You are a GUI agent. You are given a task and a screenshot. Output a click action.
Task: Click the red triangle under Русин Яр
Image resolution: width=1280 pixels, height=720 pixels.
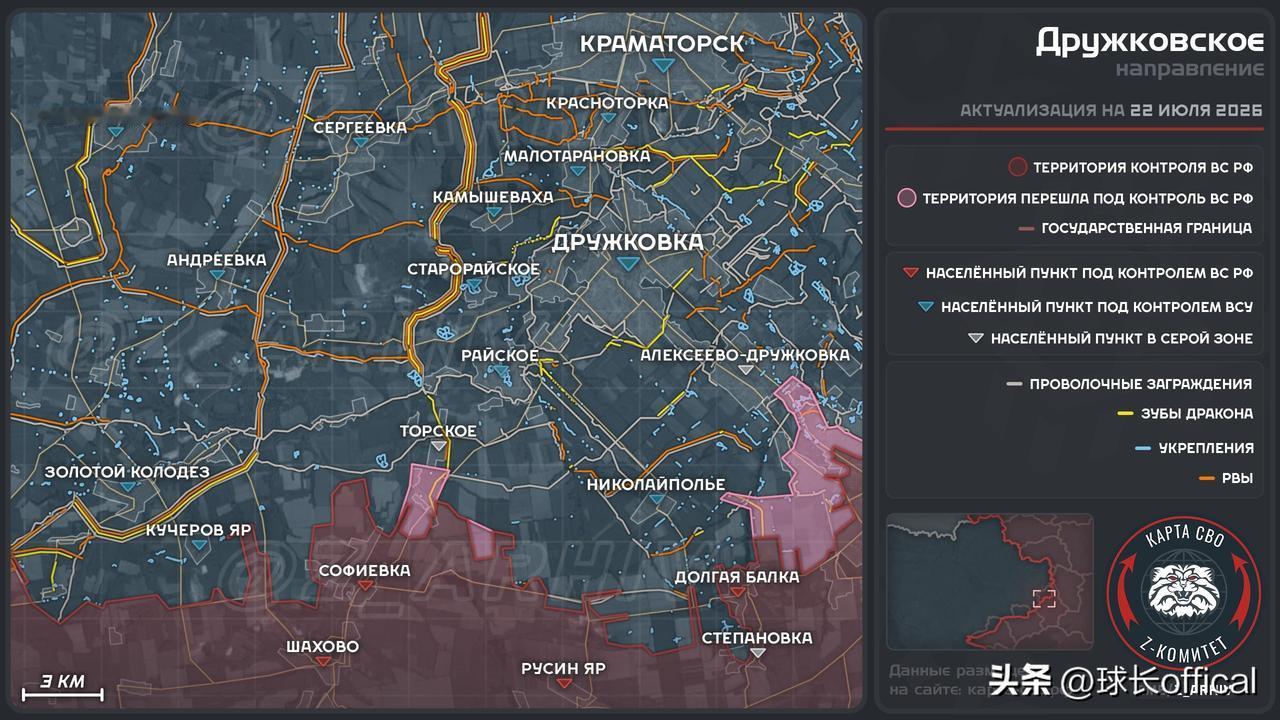[564, 683]
